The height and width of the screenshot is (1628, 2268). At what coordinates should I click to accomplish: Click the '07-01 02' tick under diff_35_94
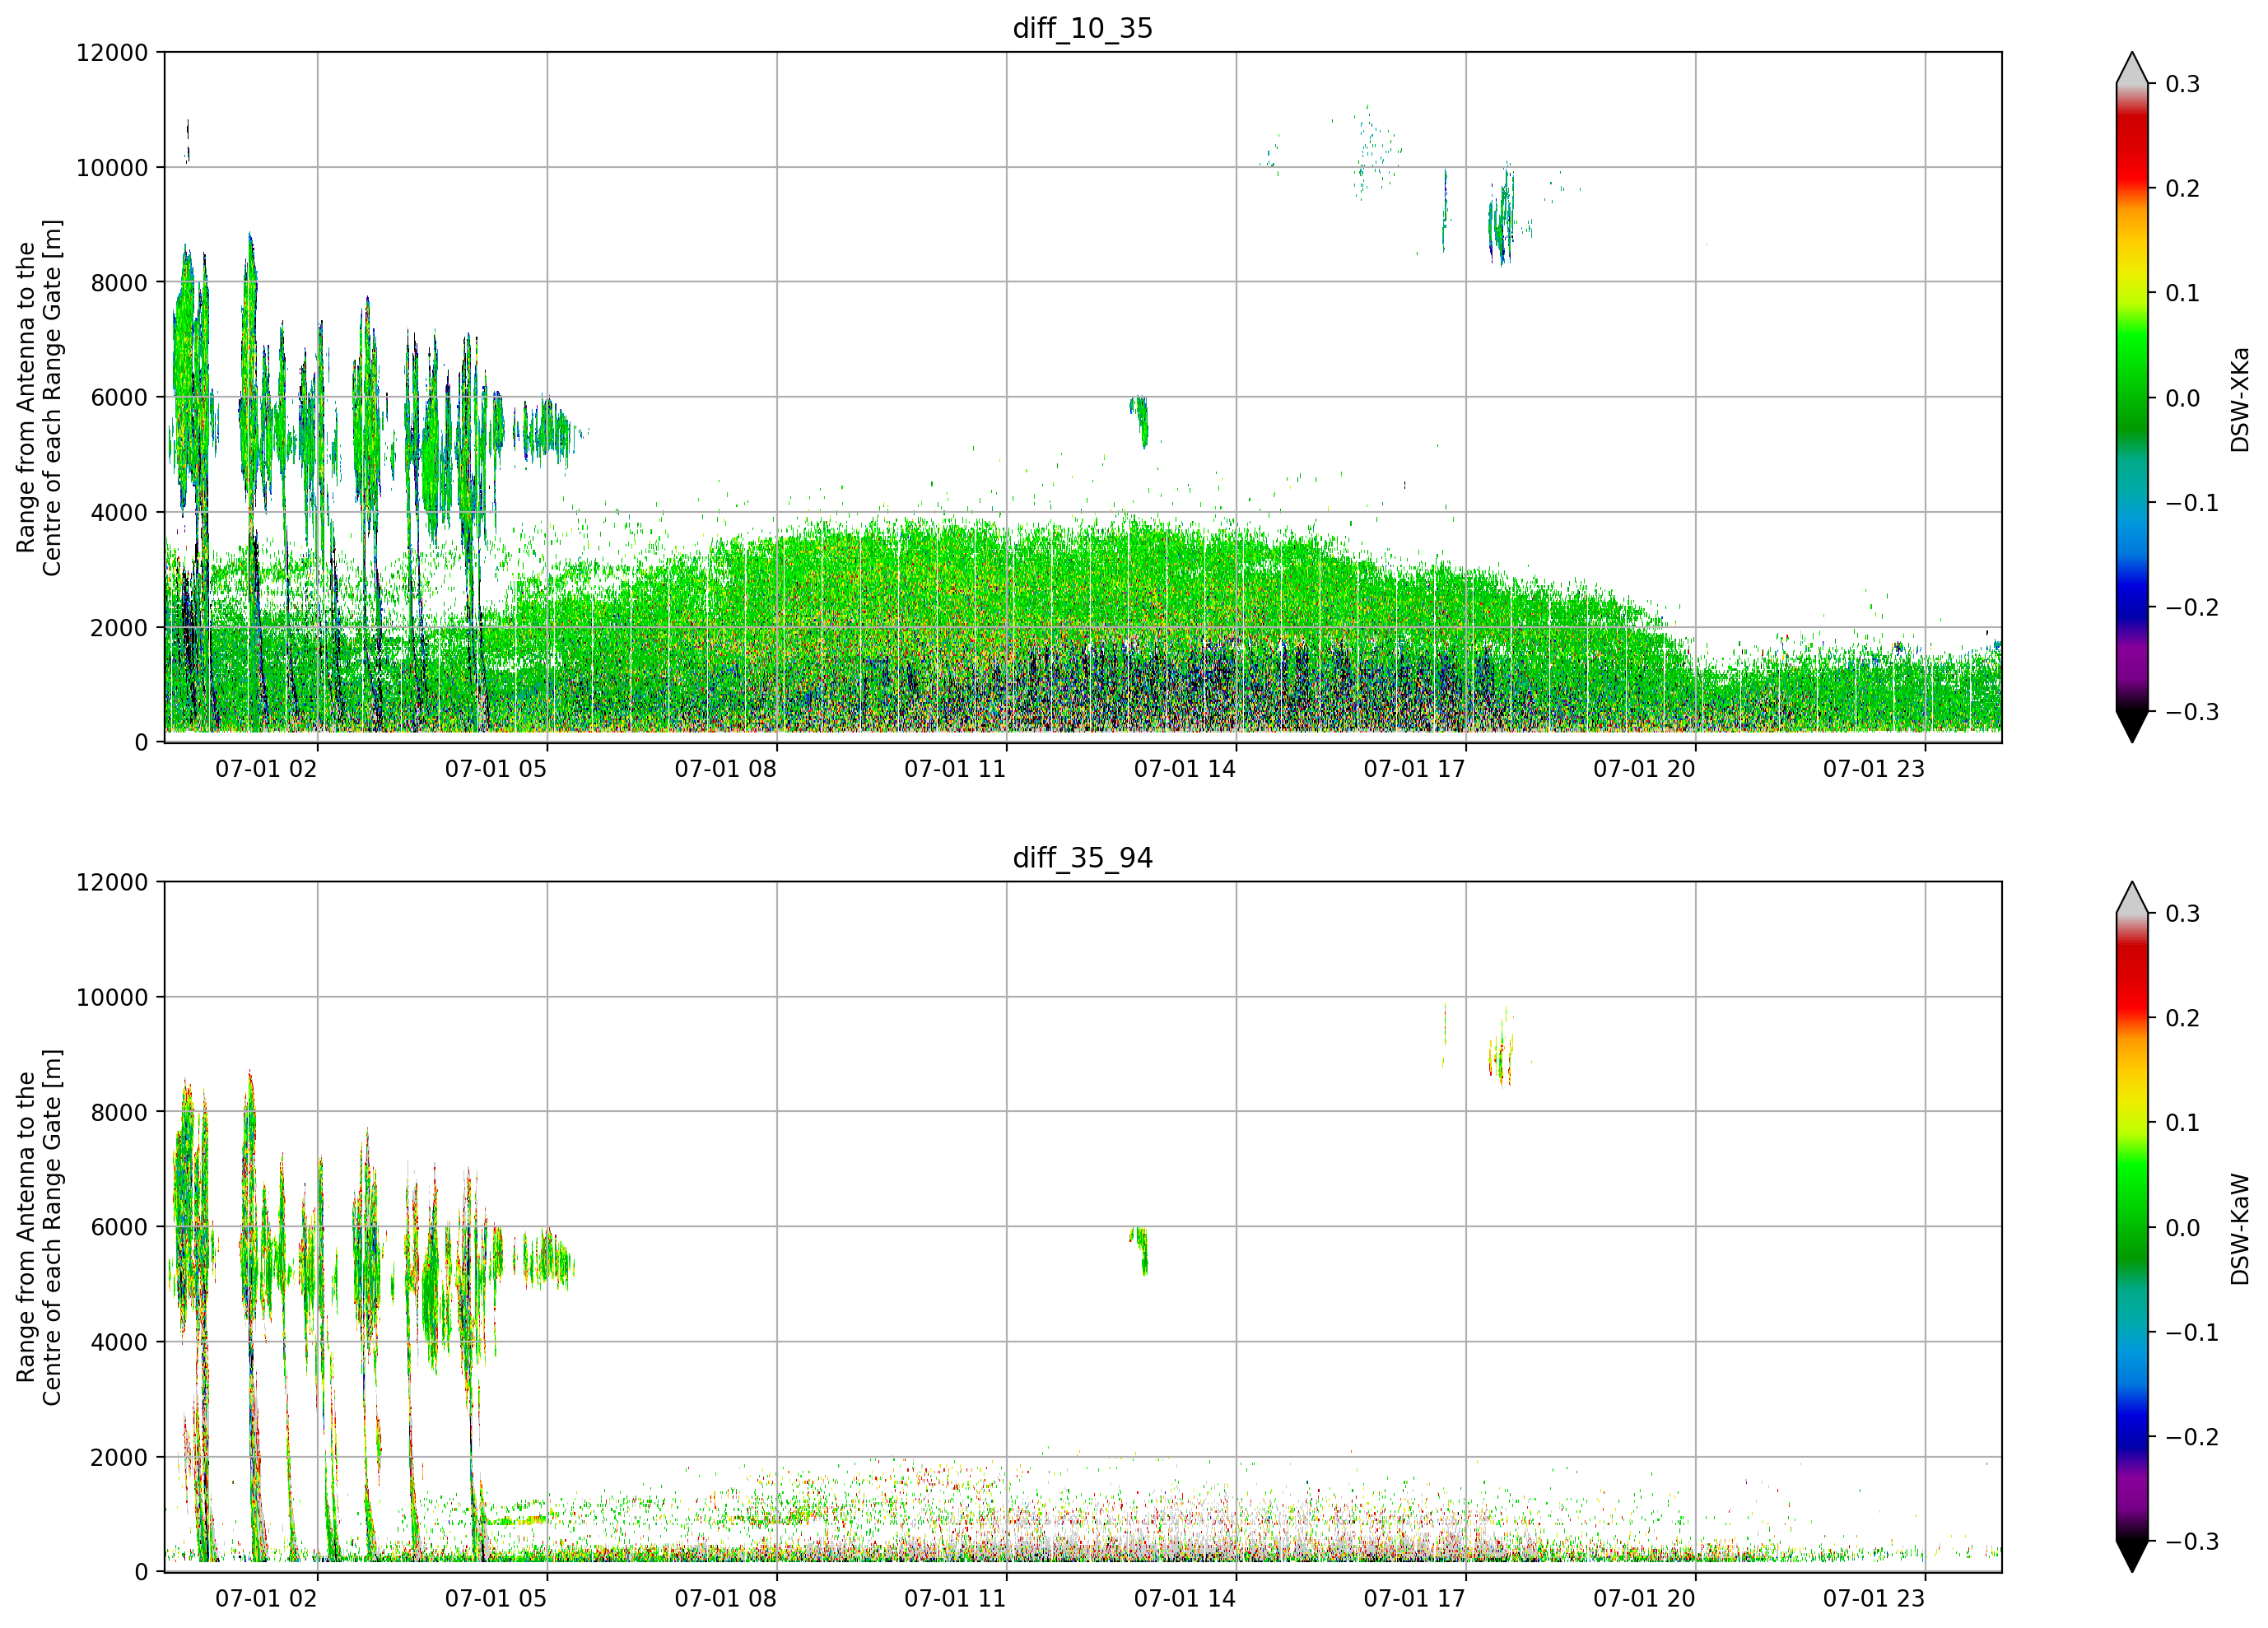pos(266,1598)
